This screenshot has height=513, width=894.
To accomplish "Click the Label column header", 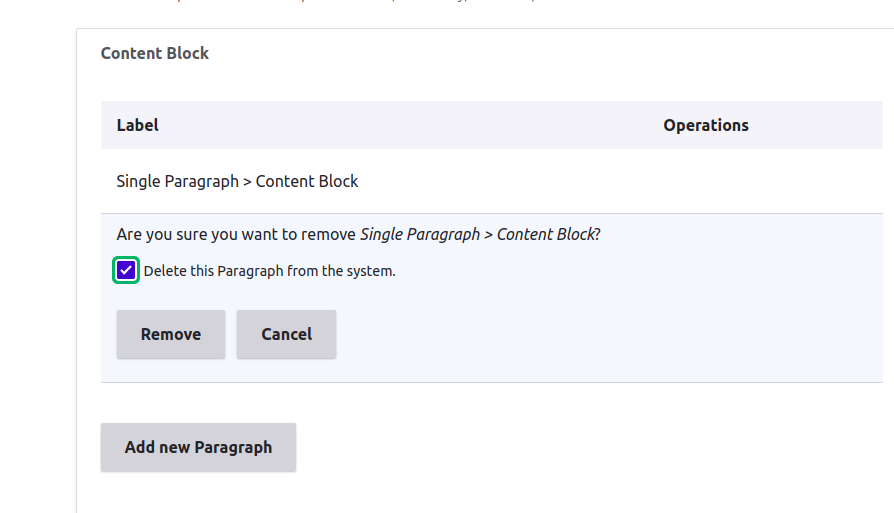I will click(137, 125).
